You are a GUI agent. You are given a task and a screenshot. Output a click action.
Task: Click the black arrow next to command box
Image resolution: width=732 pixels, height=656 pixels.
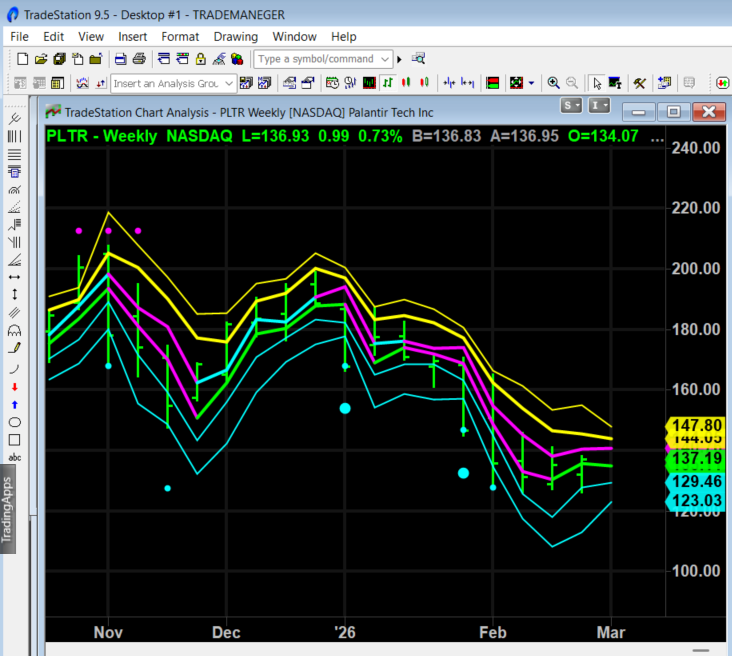coord(399,59)
